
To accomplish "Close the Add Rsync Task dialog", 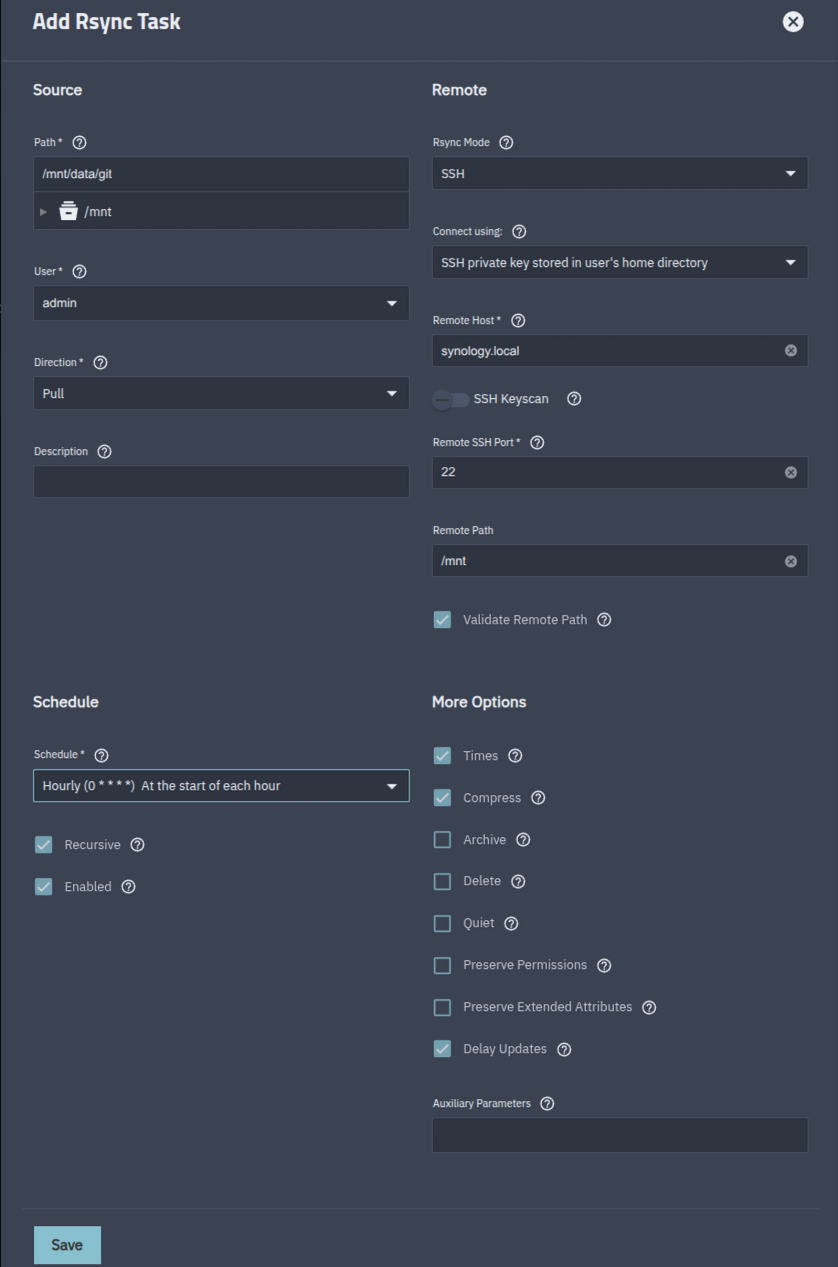I will [x=793, y=22].
